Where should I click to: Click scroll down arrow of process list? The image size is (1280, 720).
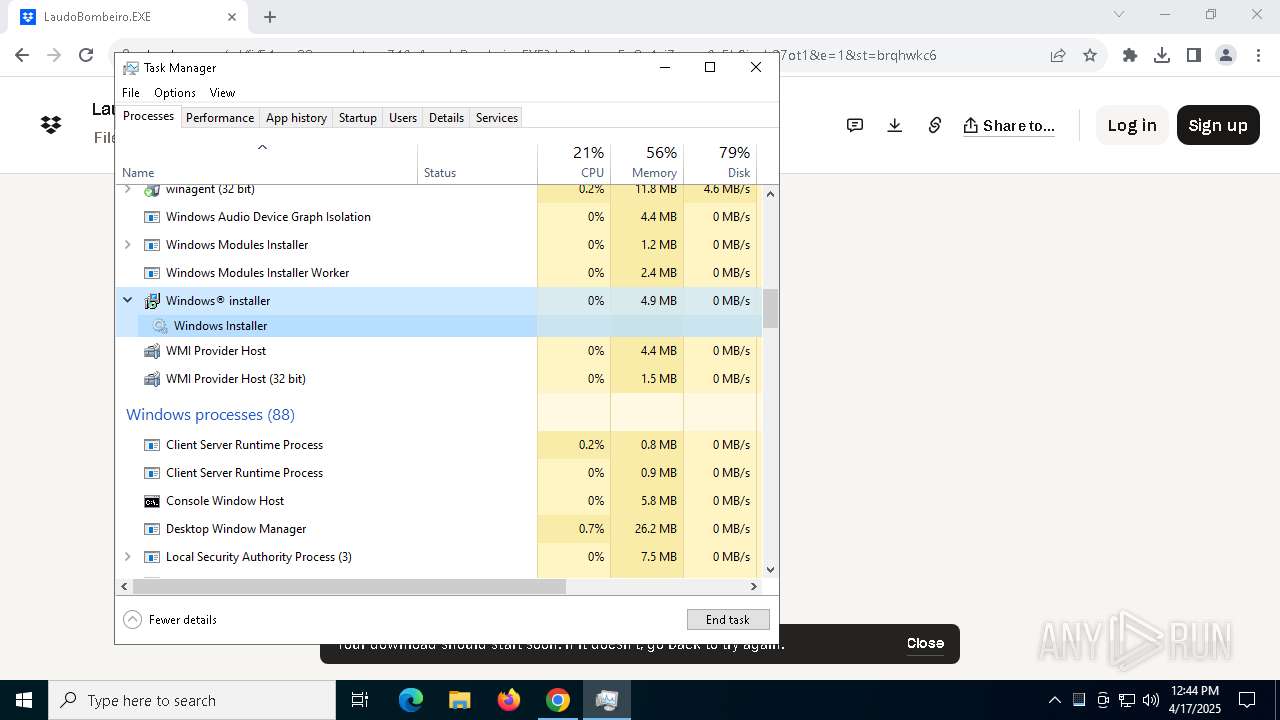[x=770, y=570]
